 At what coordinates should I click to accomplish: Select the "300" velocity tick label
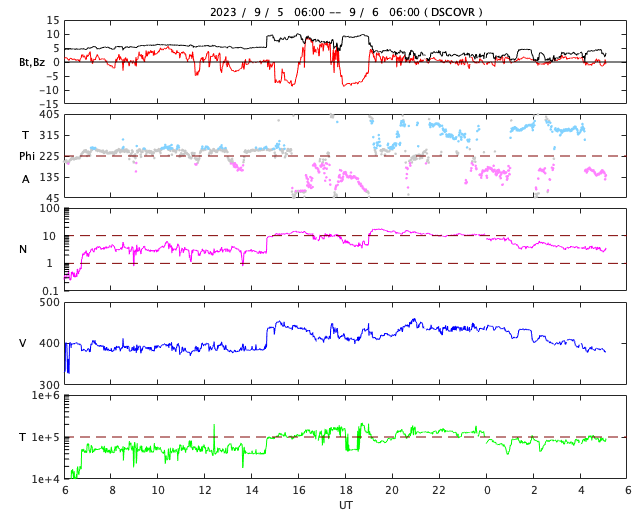click(49, 385)
